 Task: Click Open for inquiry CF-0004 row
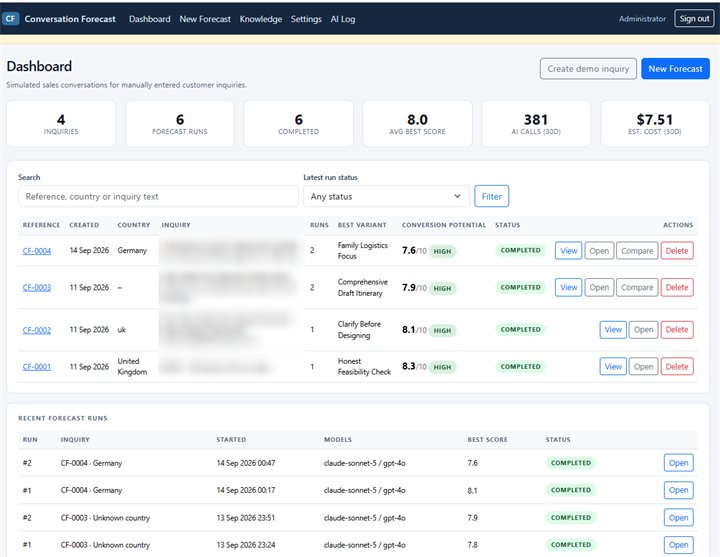[599, 251]
